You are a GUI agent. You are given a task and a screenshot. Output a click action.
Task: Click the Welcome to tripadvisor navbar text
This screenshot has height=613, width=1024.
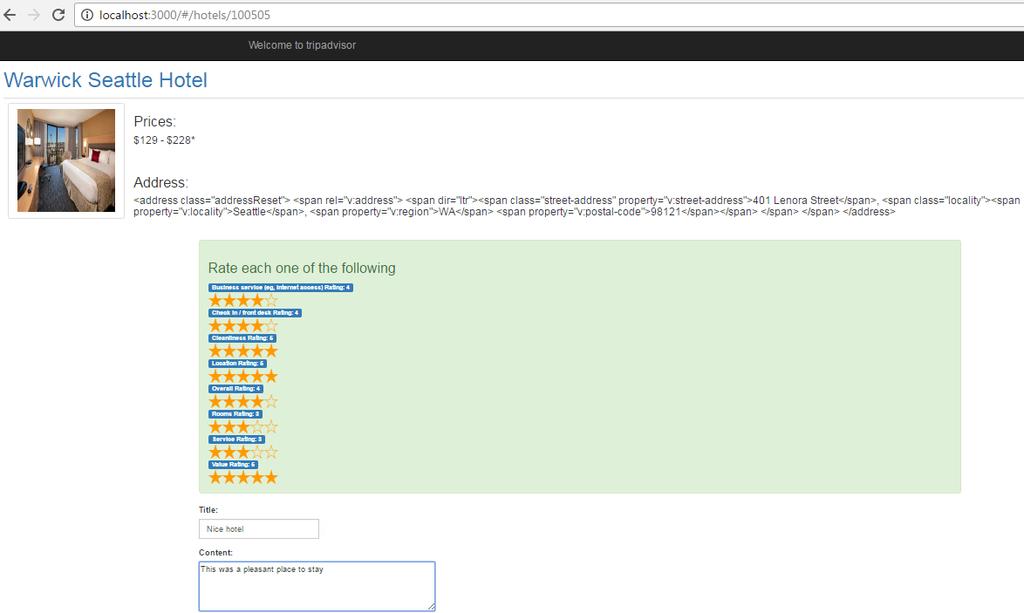click(302, 45)
